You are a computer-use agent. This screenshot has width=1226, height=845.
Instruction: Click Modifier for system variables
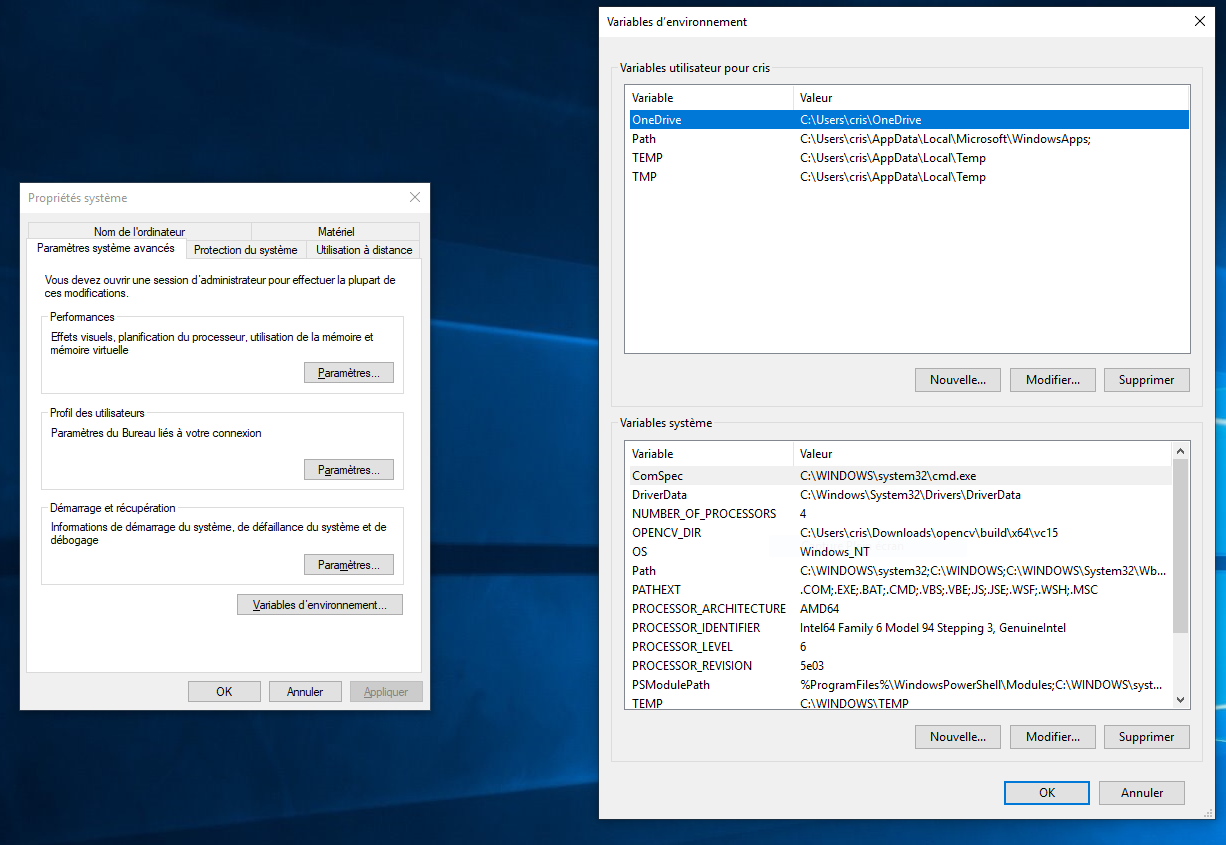[x=1052, y=737]
